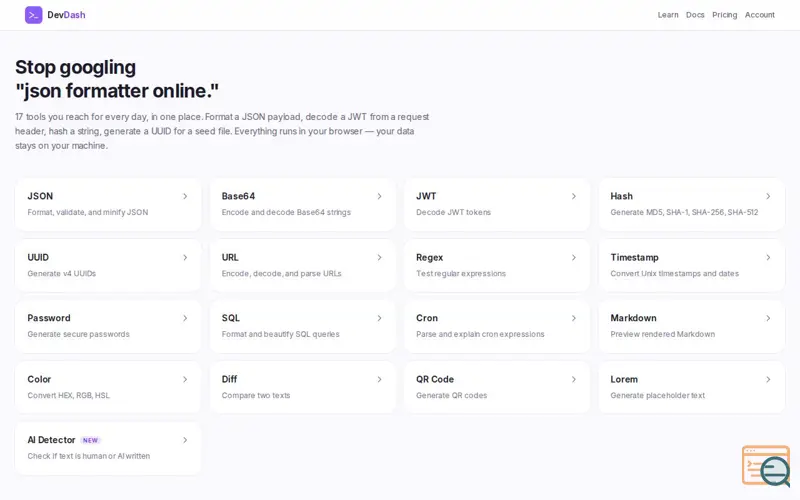The height and width of the screenshot is (500, 800).
Task: Open the JSON tool title
Action: tap(40, 196)
